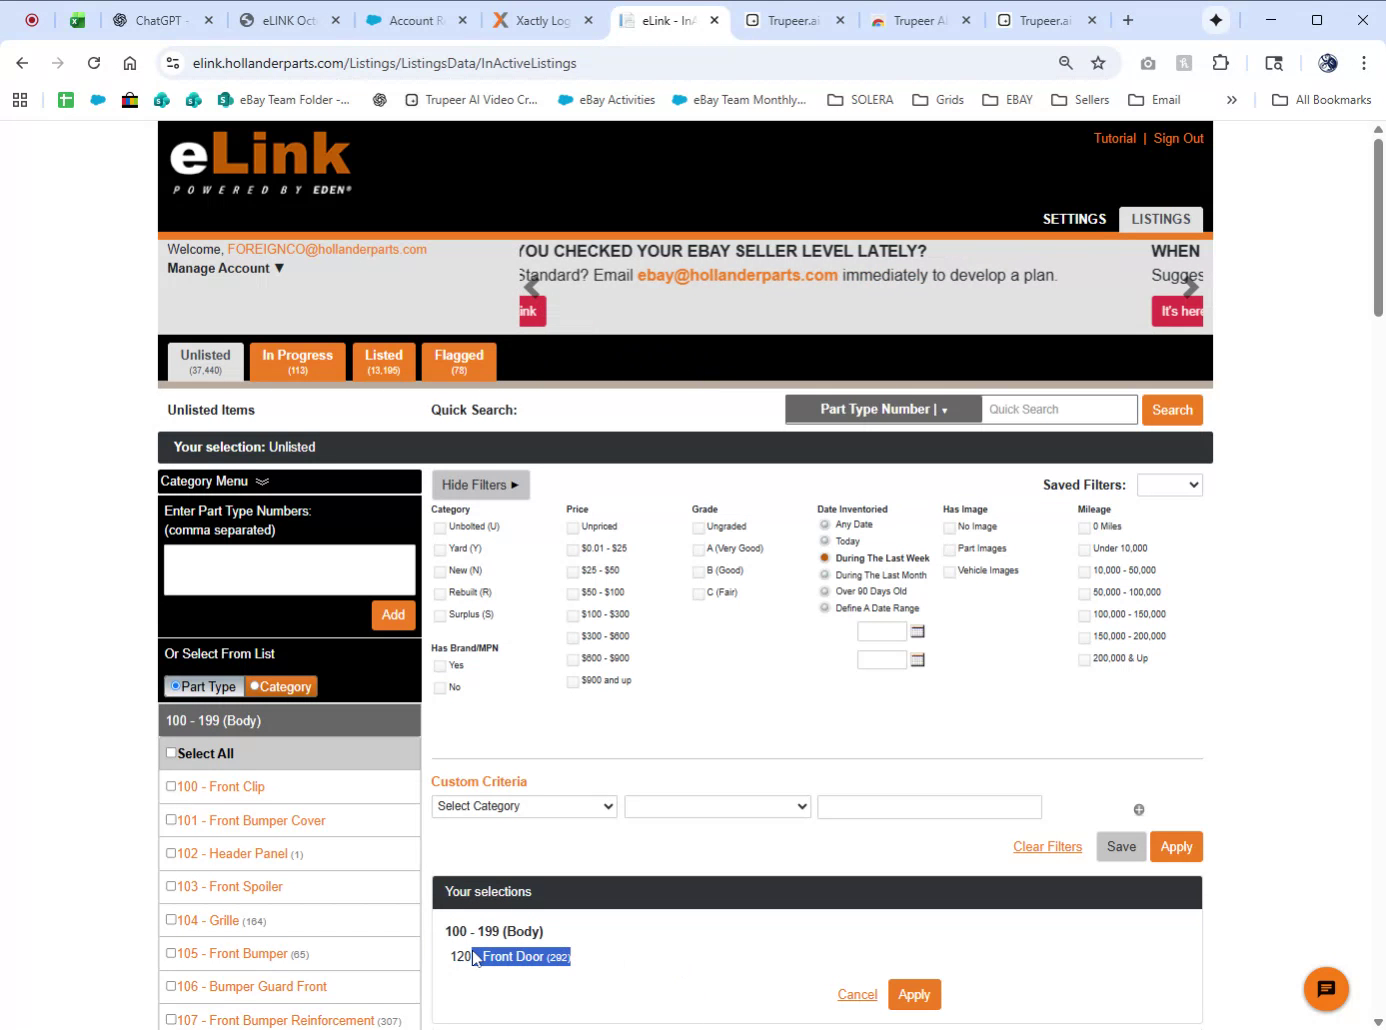Viewport: 1386px width, 1030px height.
Task: Click inside the Quick Search field
Action: [x=1058, y=409]
